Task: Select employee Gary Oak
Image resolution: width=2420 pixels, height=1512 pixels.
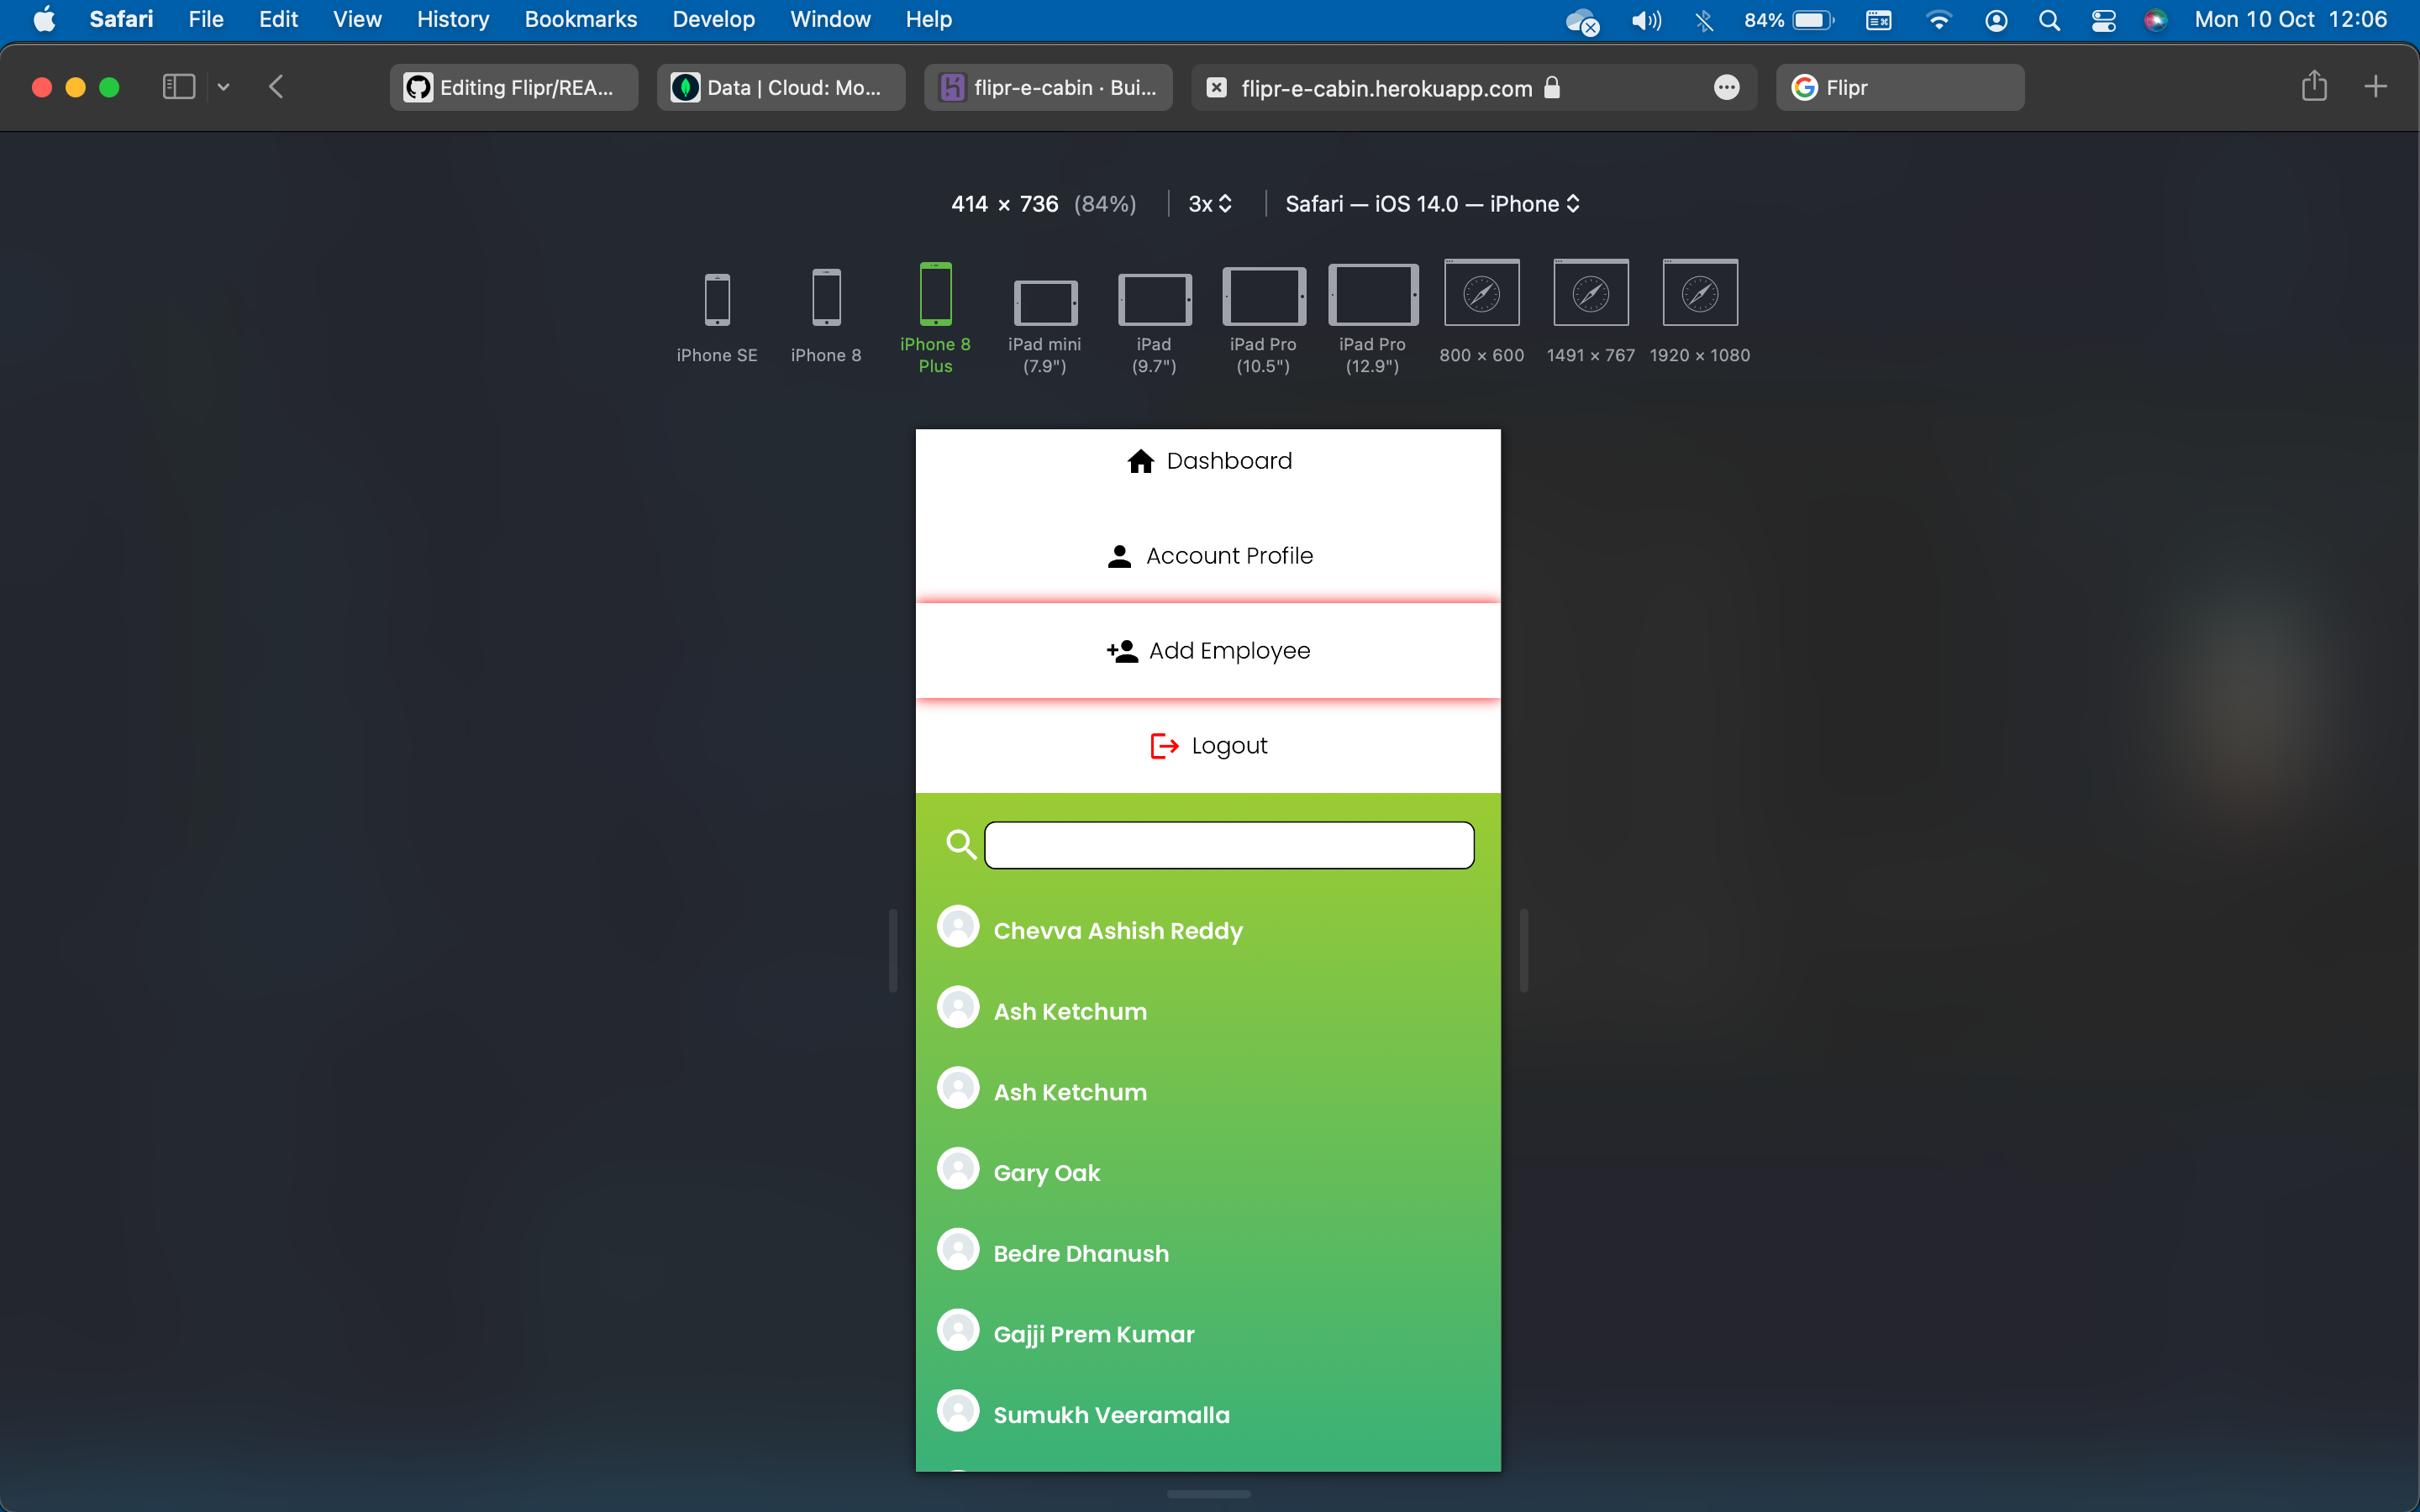Action: (1046, 1172)
